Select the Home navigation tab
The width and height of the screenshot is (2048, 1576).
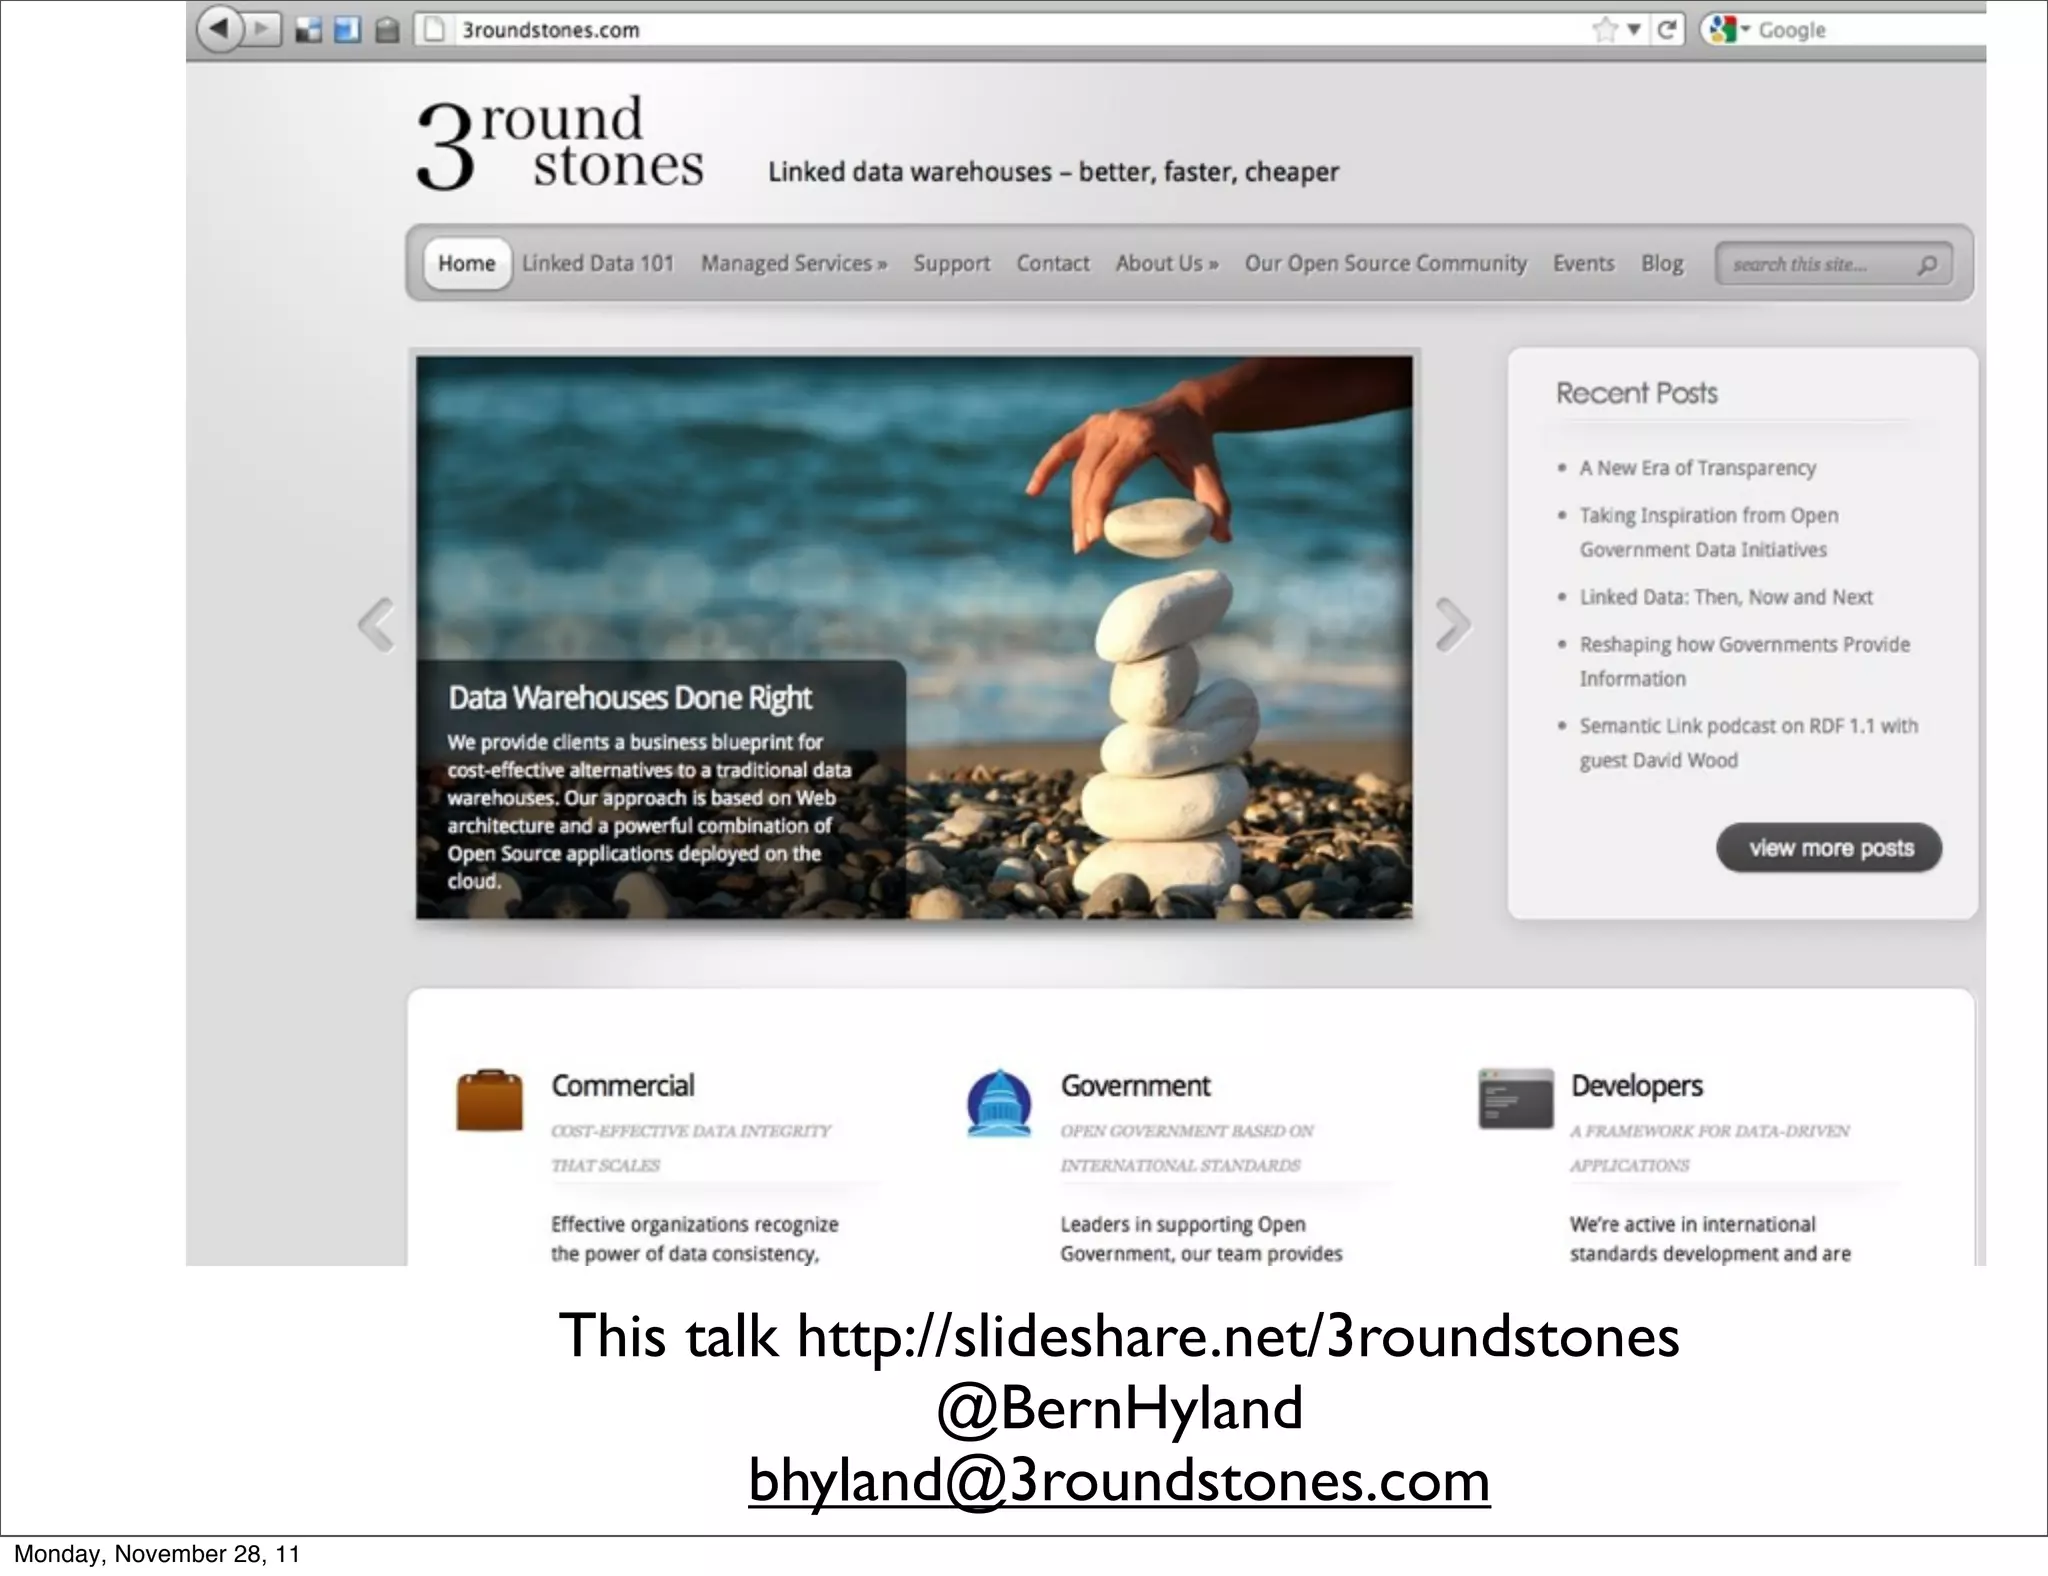466,263
